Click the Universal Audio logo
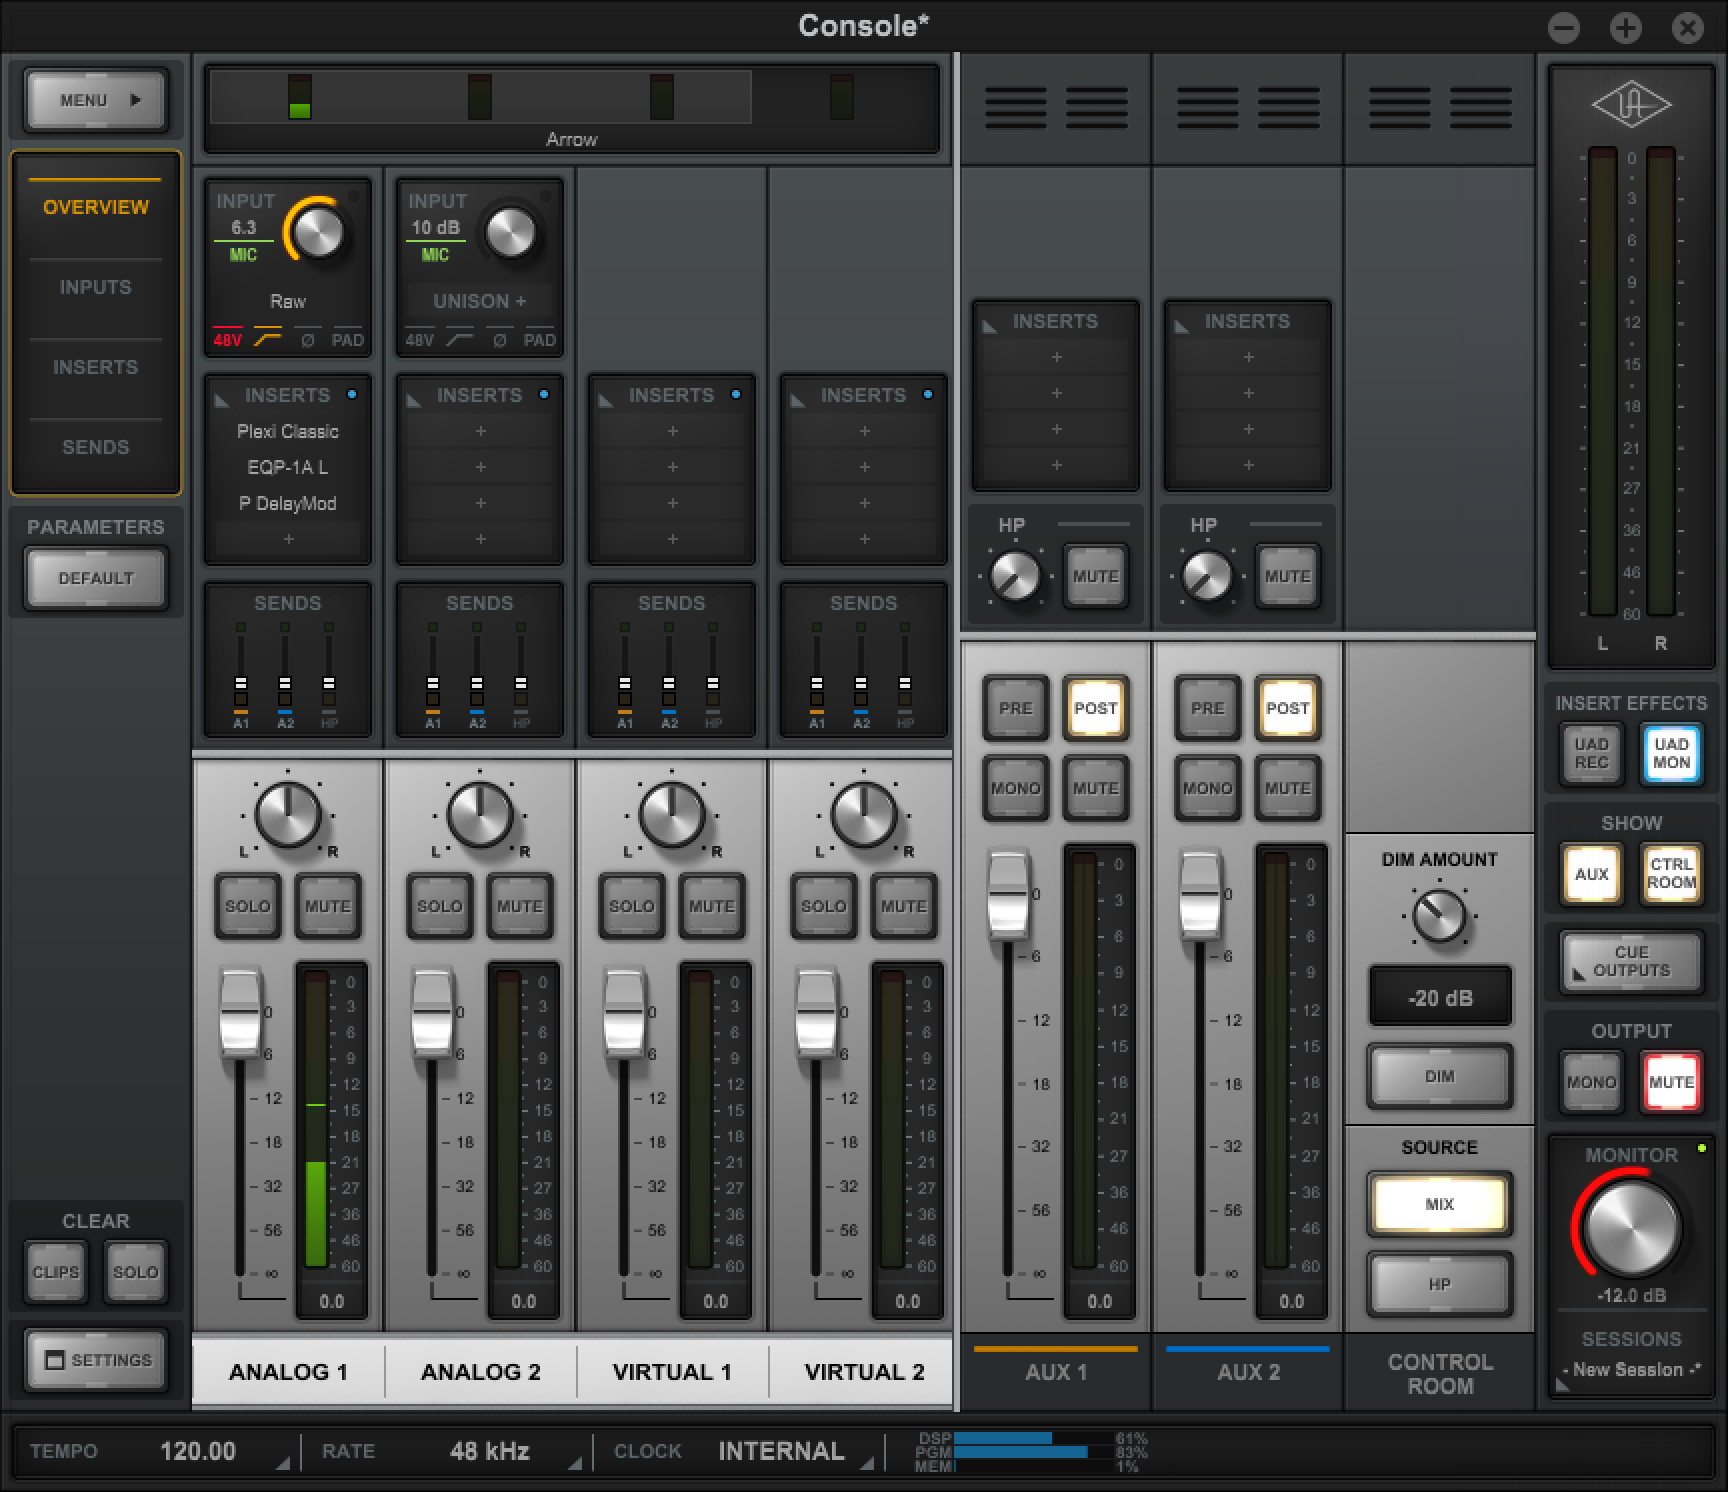This screenshot has height=1492, width=1728. (1631, 105)
